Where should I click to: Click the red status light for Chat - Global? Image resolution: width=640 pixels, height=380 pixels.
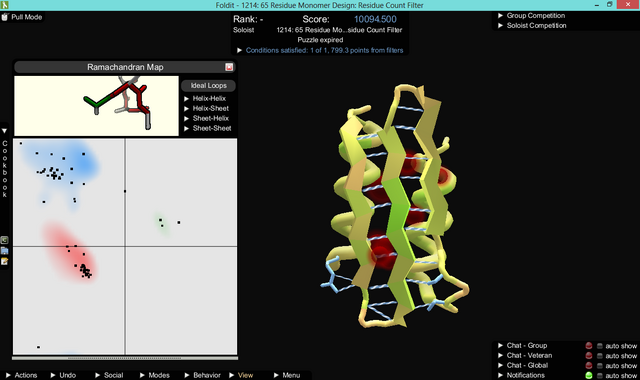[589, 365]
